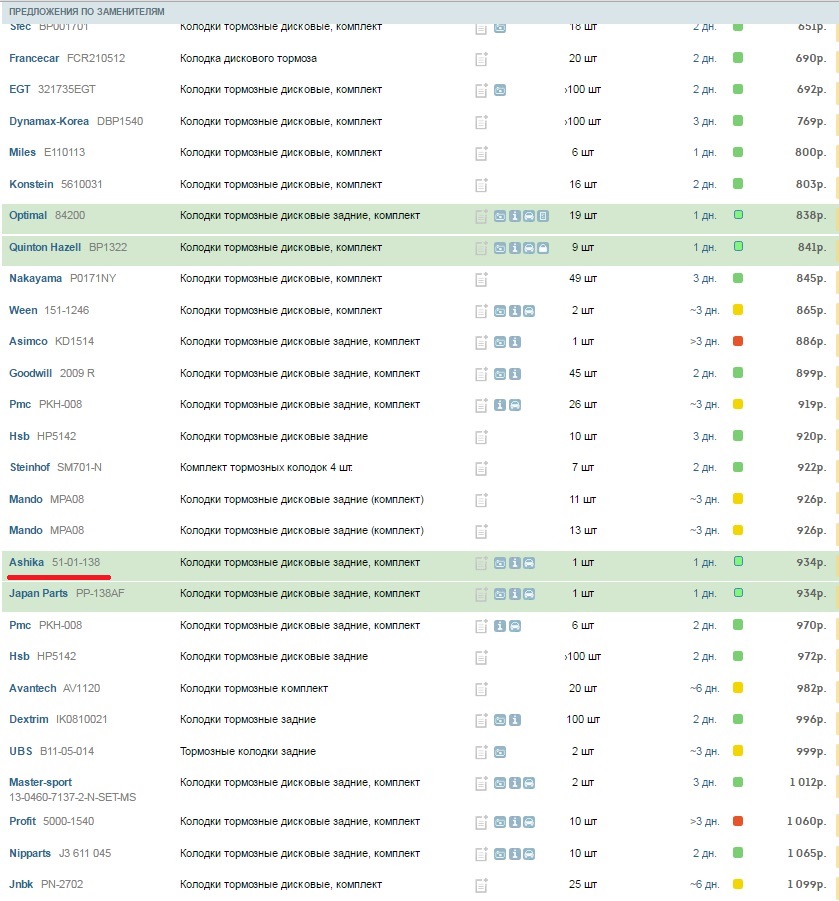Click green status square in Miles row

(738, 152)
